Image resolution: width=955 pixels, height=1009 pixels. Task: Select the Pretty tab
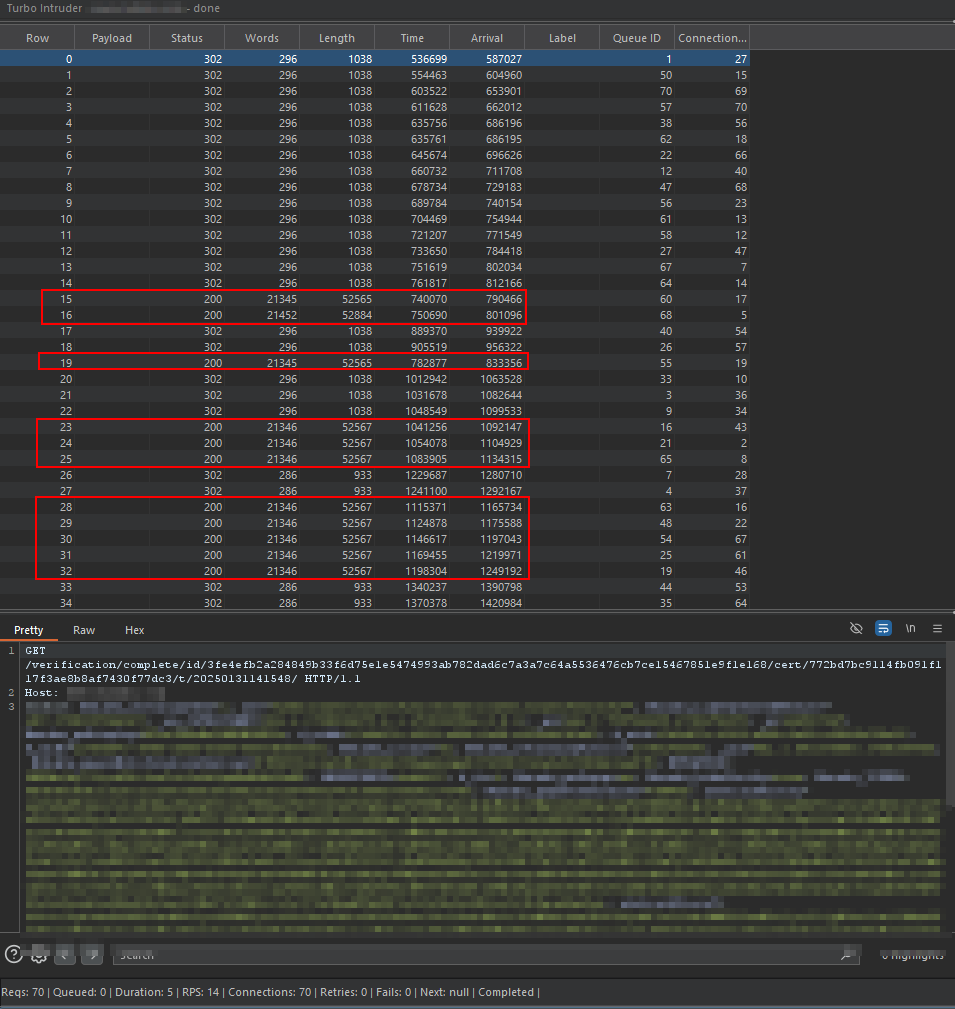pos(29,630)
